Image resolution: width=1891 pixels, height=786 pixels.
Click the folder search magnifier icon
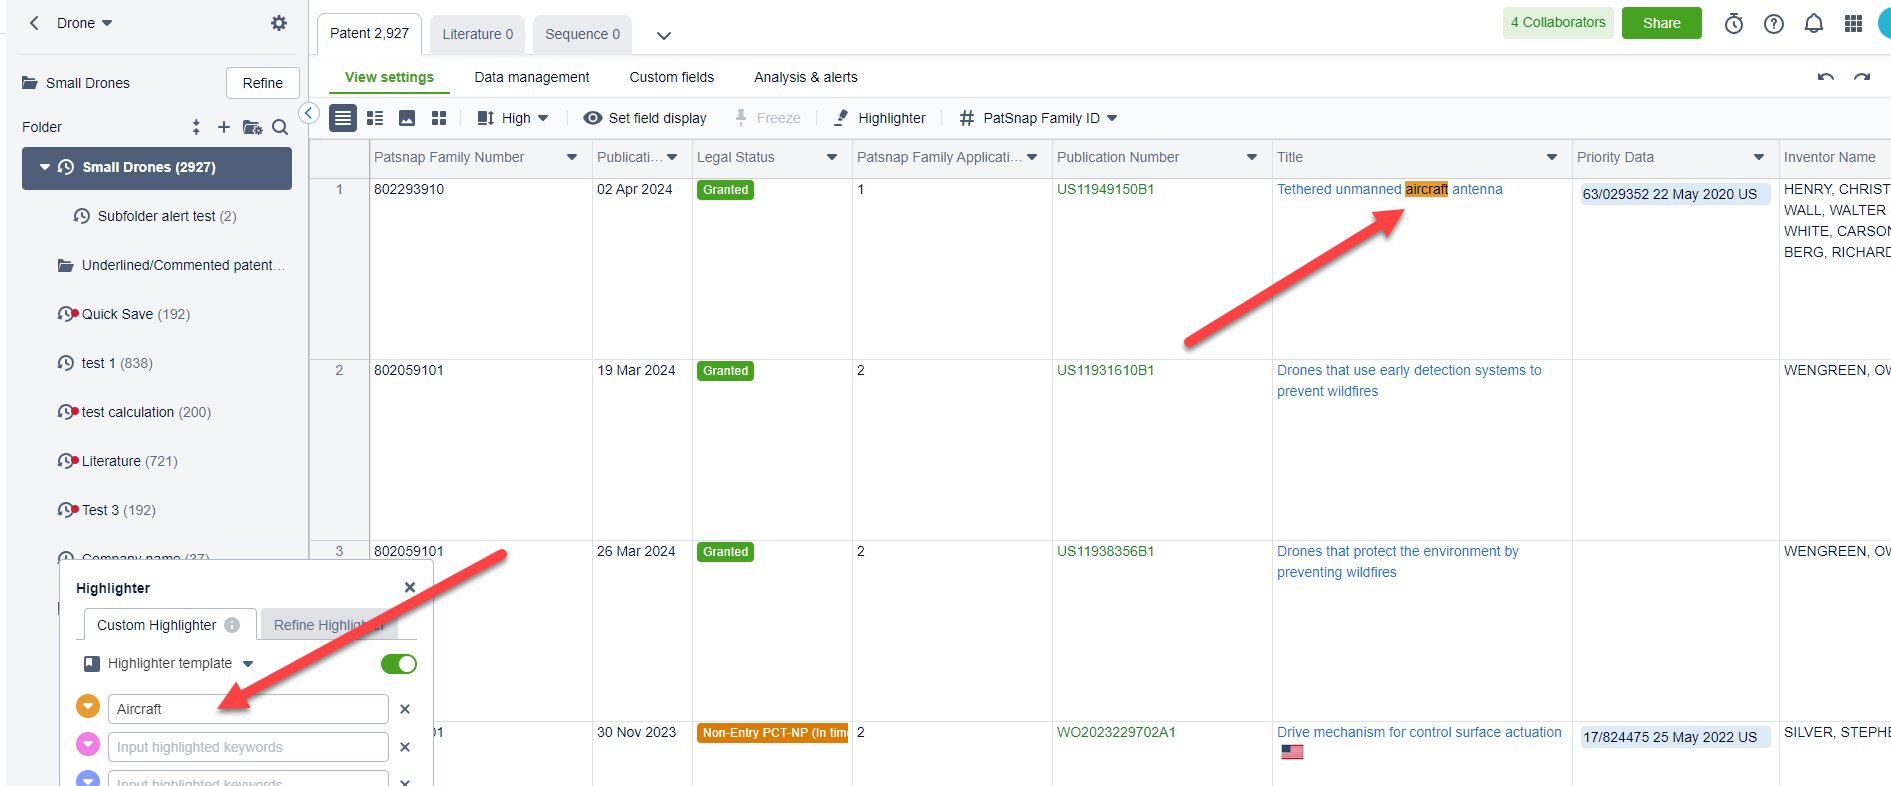(280, 127)
